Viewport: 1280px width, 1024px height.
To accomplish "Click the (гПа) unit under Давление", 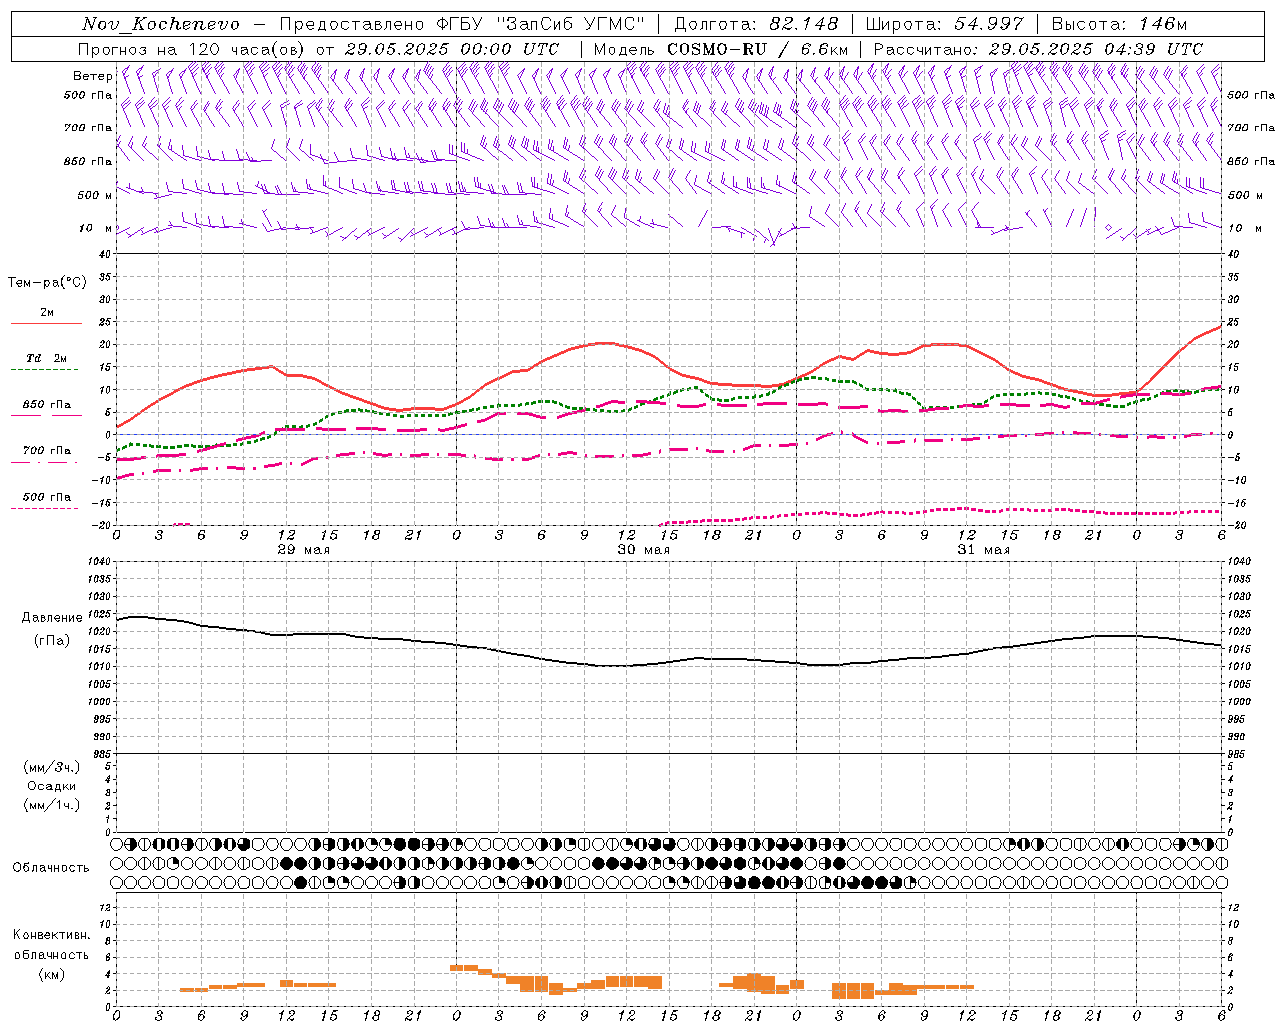I will pyautogui.click(x=52, y=640).
